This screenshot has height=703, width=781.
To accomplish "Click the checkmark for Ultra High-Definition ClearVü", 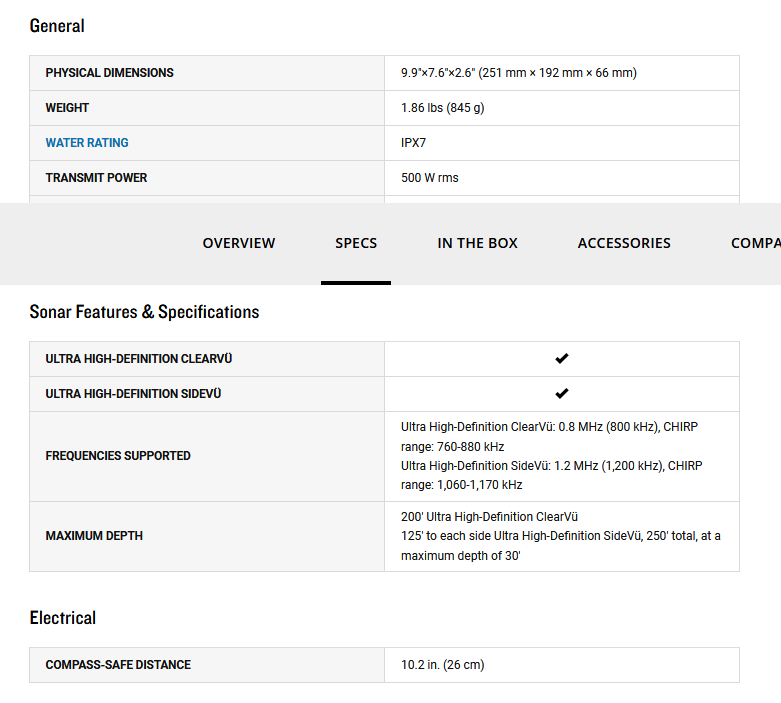I will tap(562, 359).
